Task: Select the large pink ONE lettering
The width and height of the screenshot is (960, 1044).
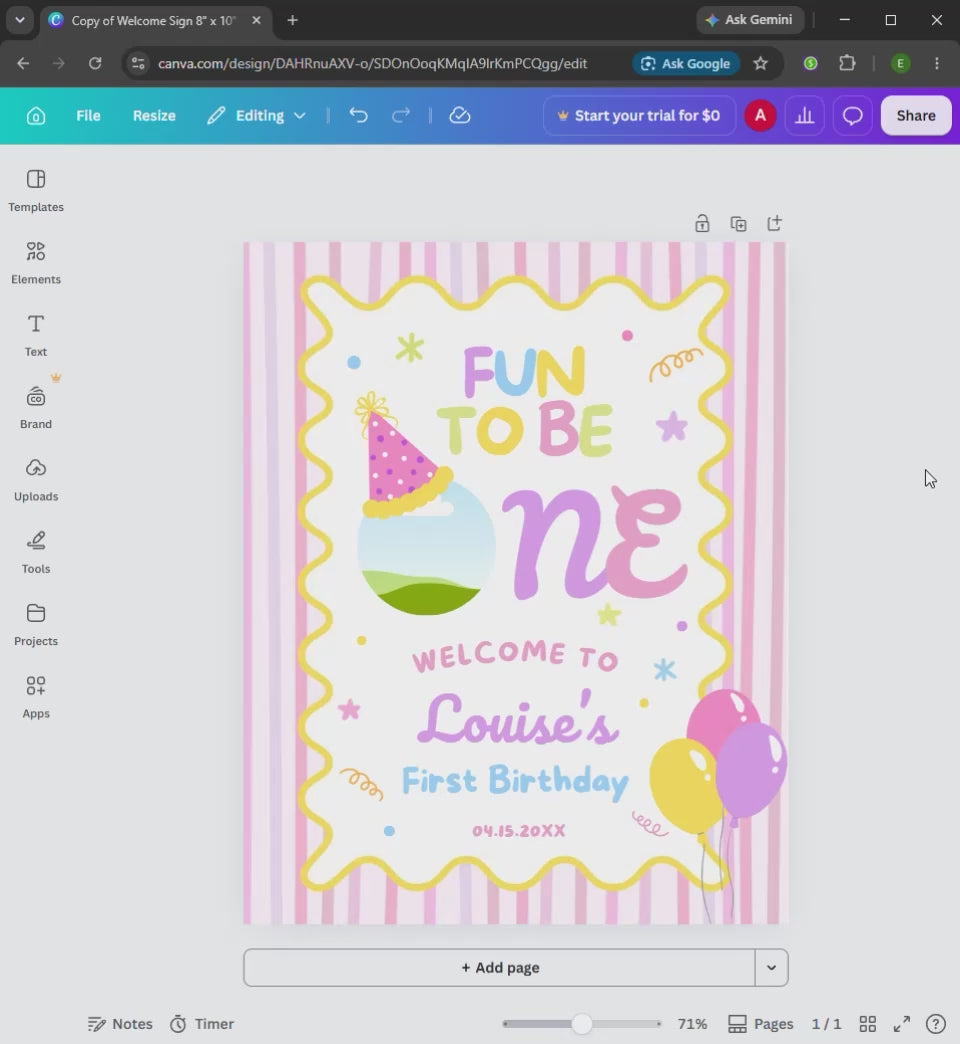Action: [595, 543]
